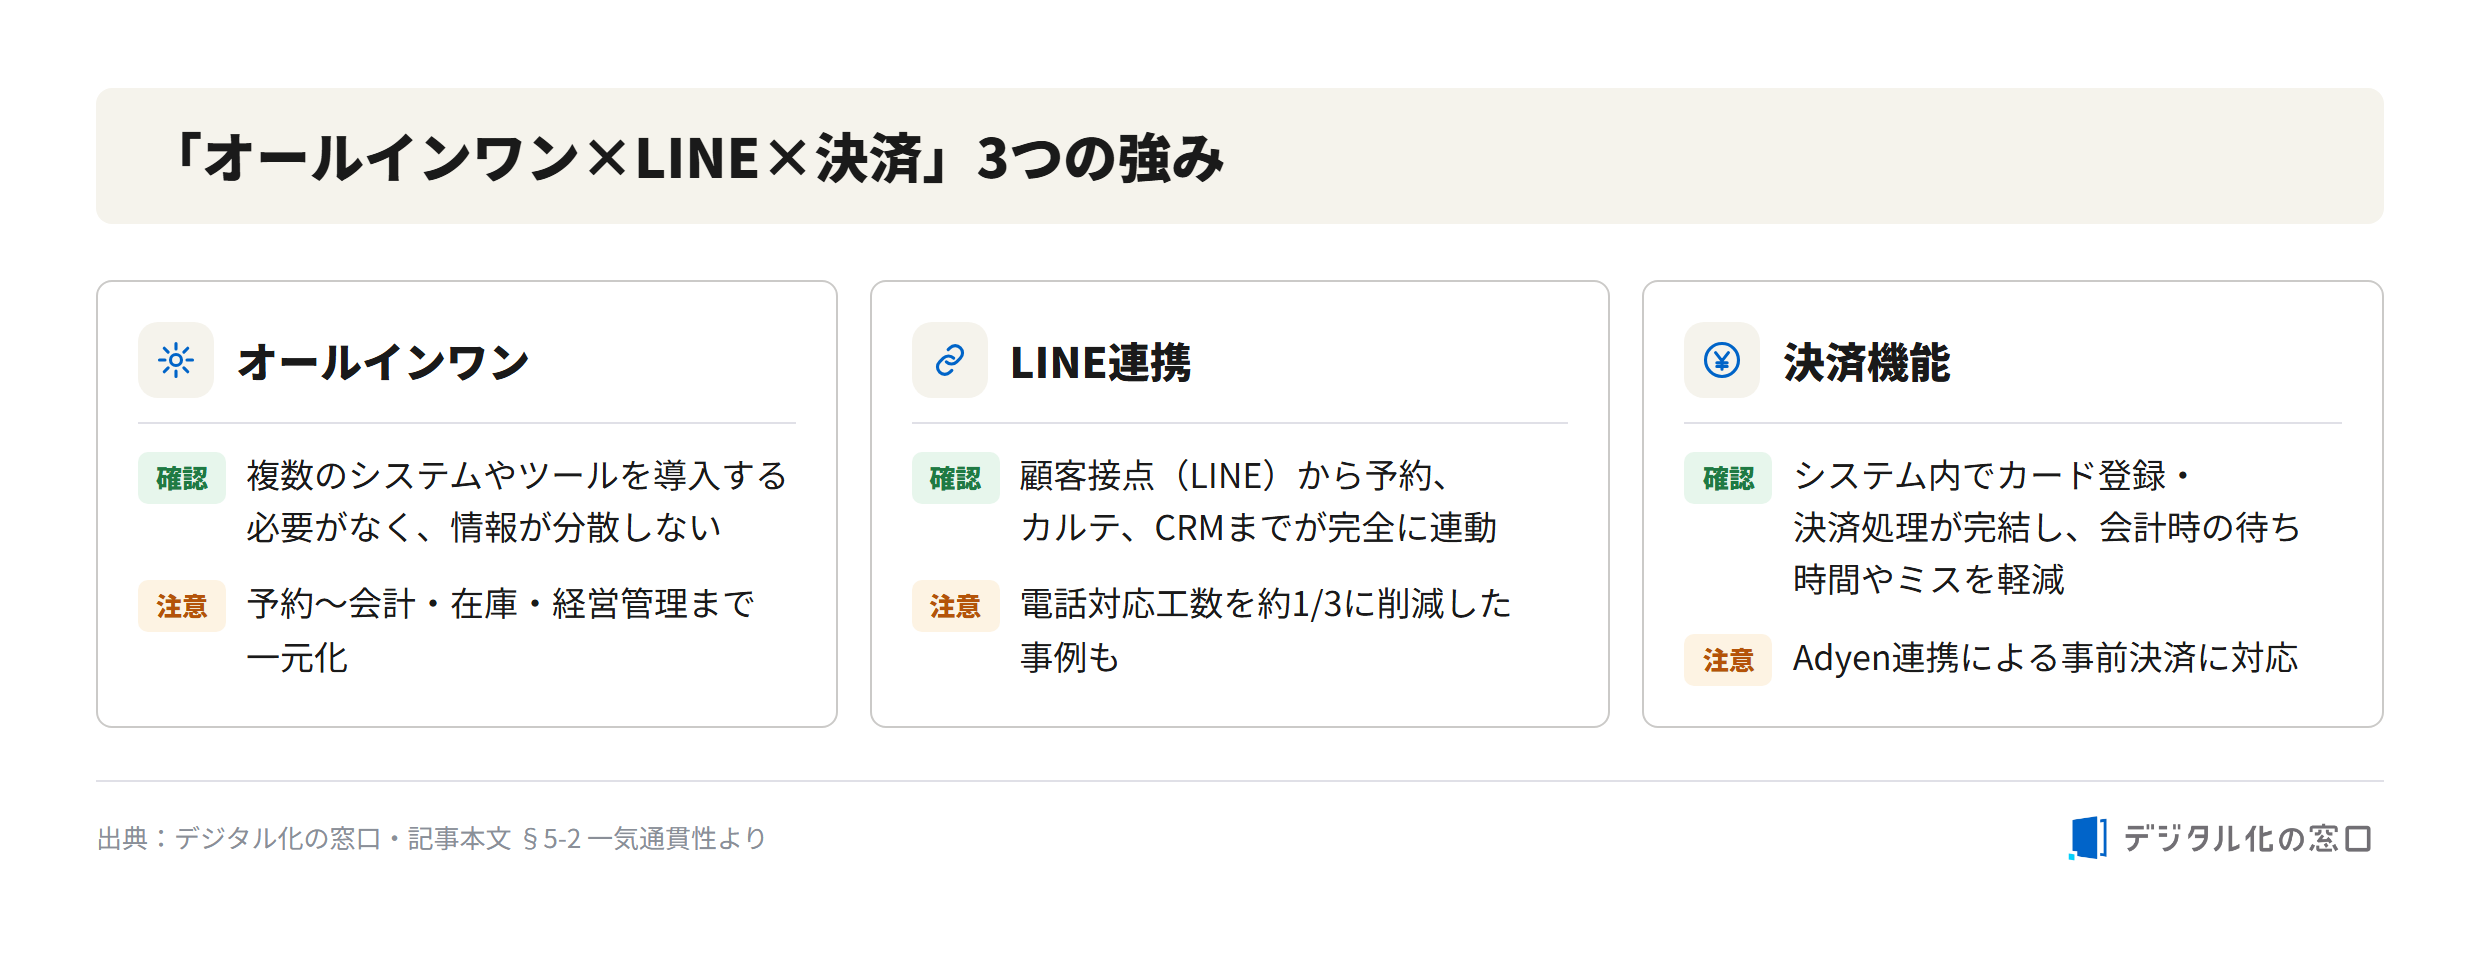
Task: Click green 確認 badge in オールインワン card
Action: (182, 478)
